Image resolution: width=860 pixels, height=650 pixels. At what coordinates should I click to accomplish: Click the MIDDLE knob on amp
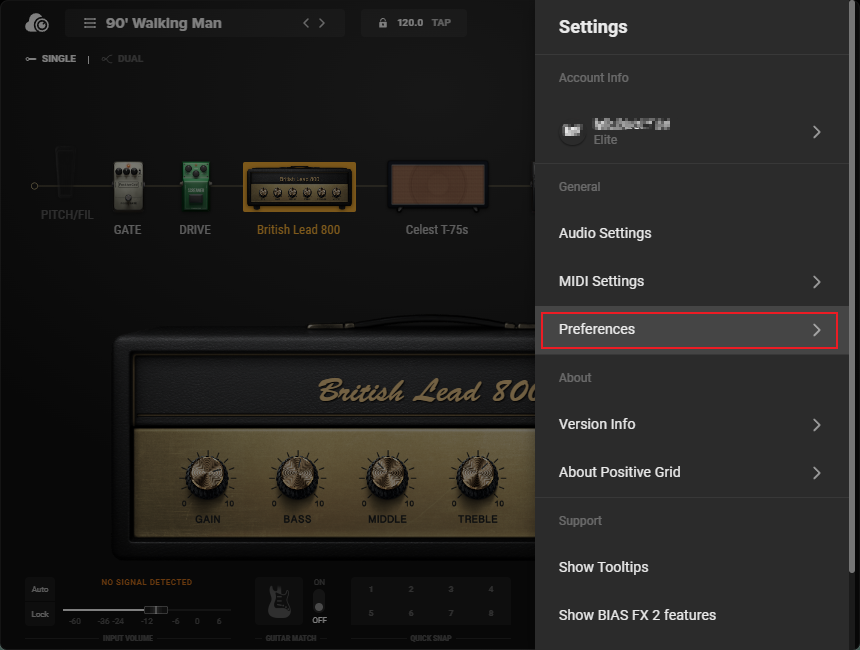pos(387,476)
